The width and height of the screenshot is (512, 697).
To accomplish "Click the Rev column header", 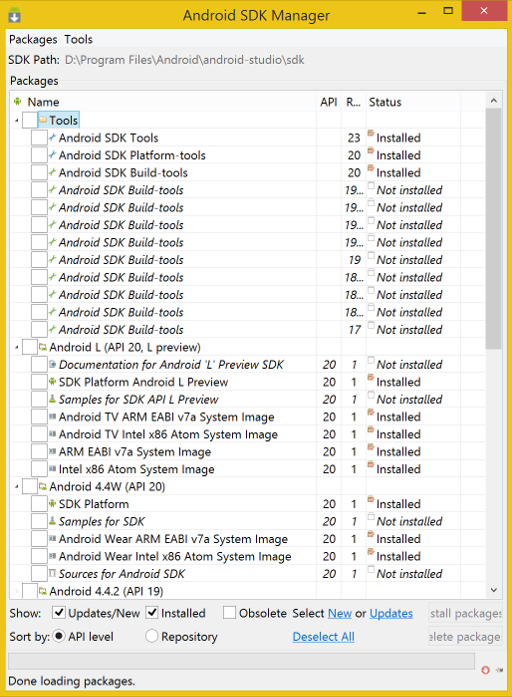I will (x=354, y=102).
